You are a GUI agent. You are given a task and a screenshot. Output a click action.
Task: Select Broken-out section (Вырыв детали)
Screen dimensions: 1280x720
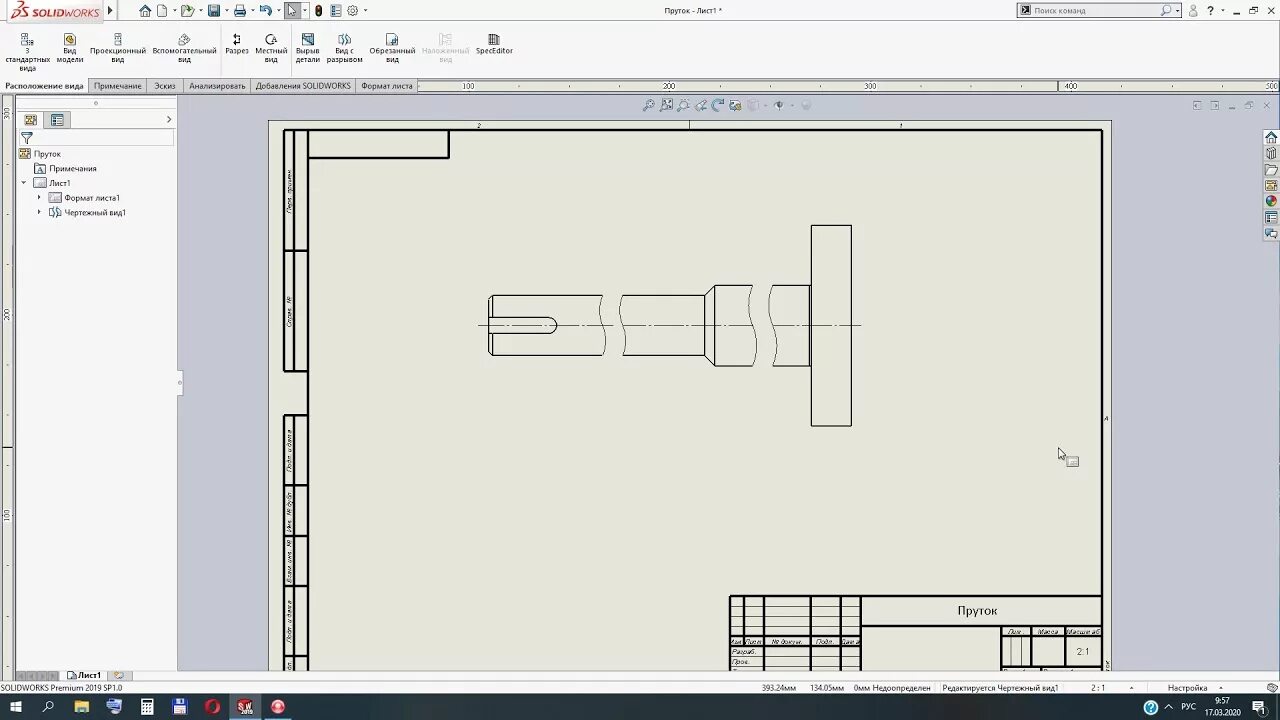pyautogui.click(x=308, y=48)
